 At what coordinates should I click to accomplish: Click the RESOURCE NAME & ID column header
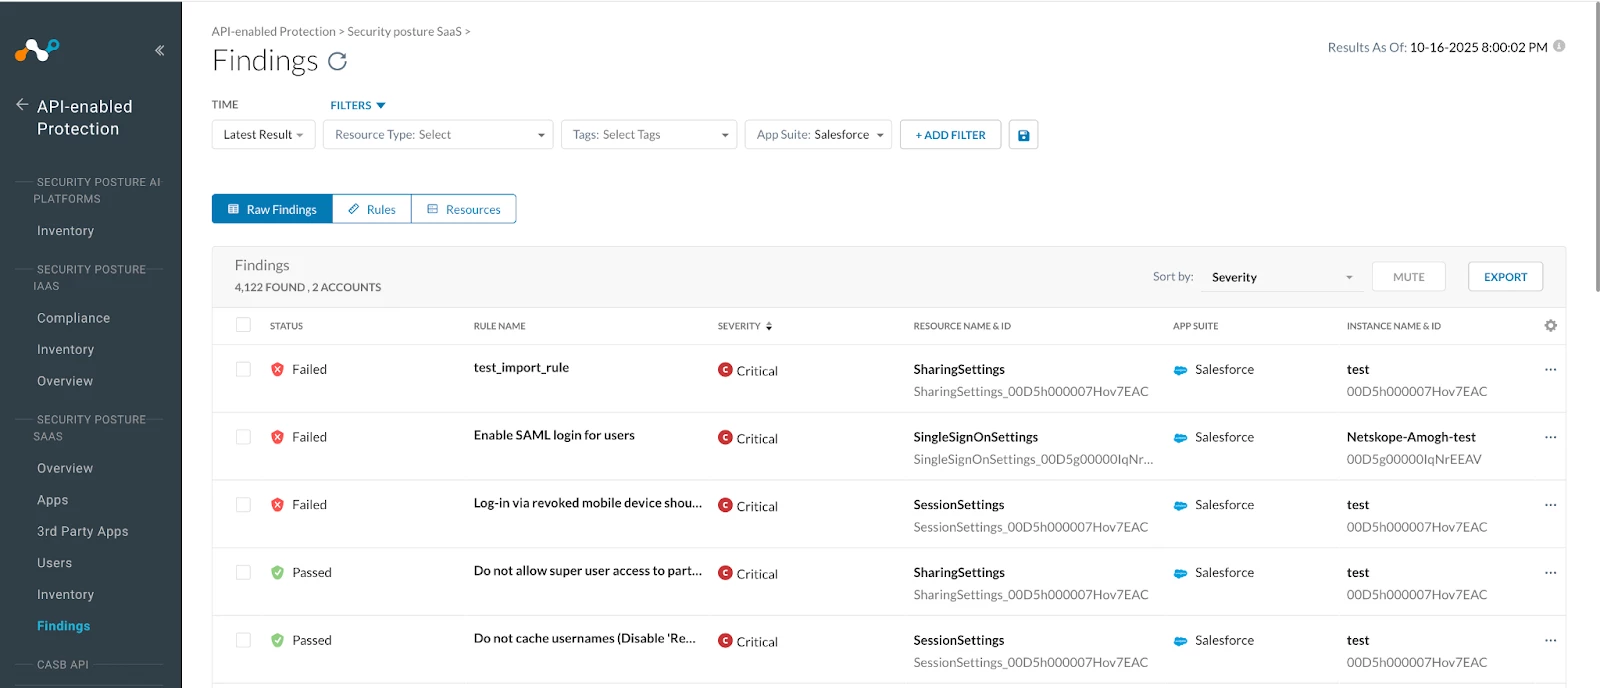click(962, 326)
